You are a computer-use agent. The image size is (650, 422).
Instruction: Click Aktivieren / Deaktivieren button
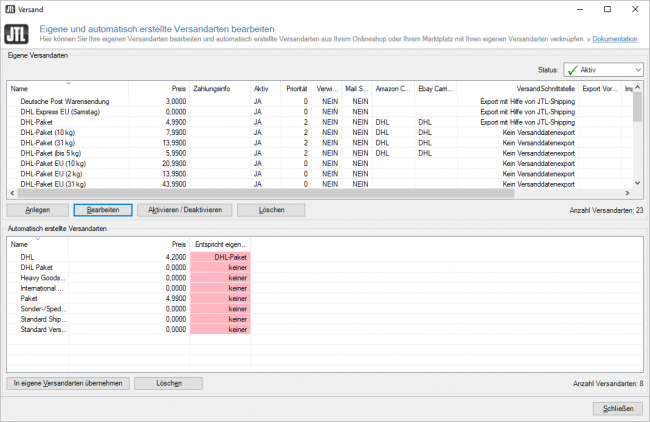click(x=185, y=210)
